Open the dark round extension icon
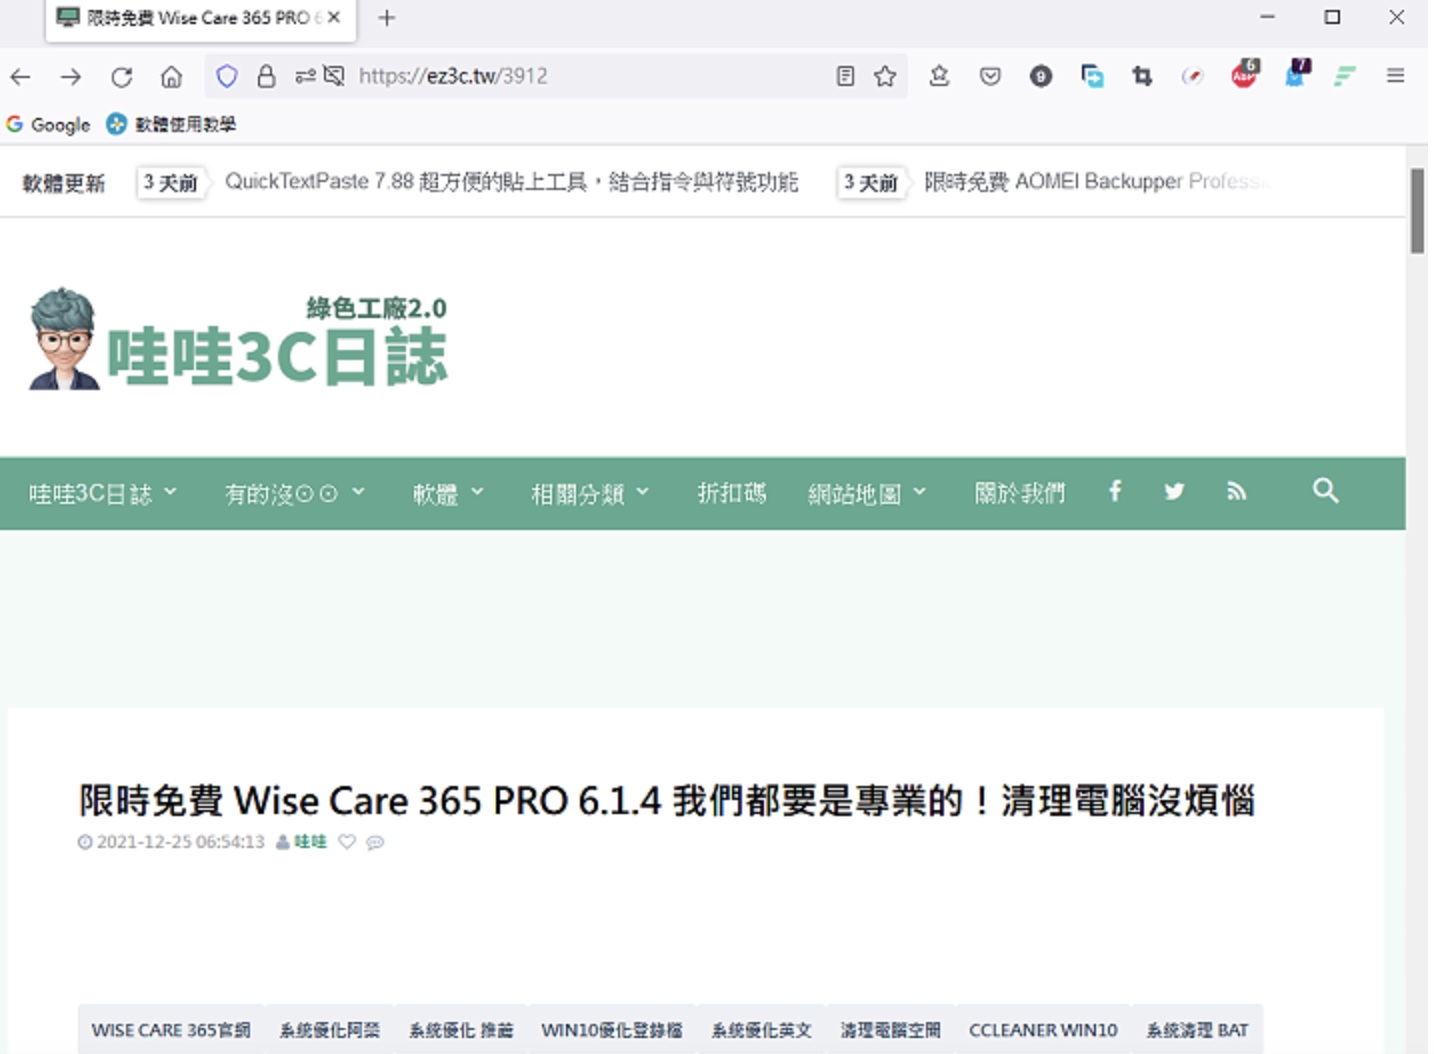This screenshot has width=1434, height=1054. pos(1041,76)
